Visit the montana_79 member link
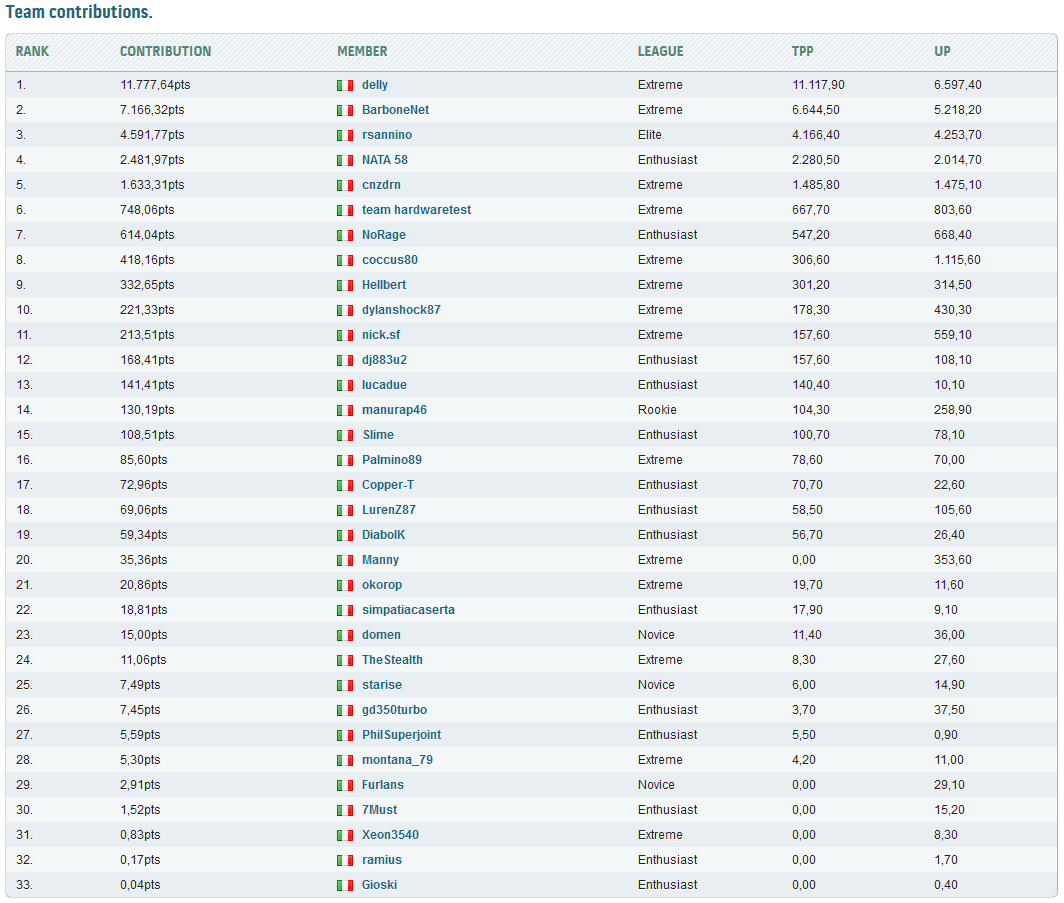The width and height of the screenshot is (1064, 903). point(397,759)
